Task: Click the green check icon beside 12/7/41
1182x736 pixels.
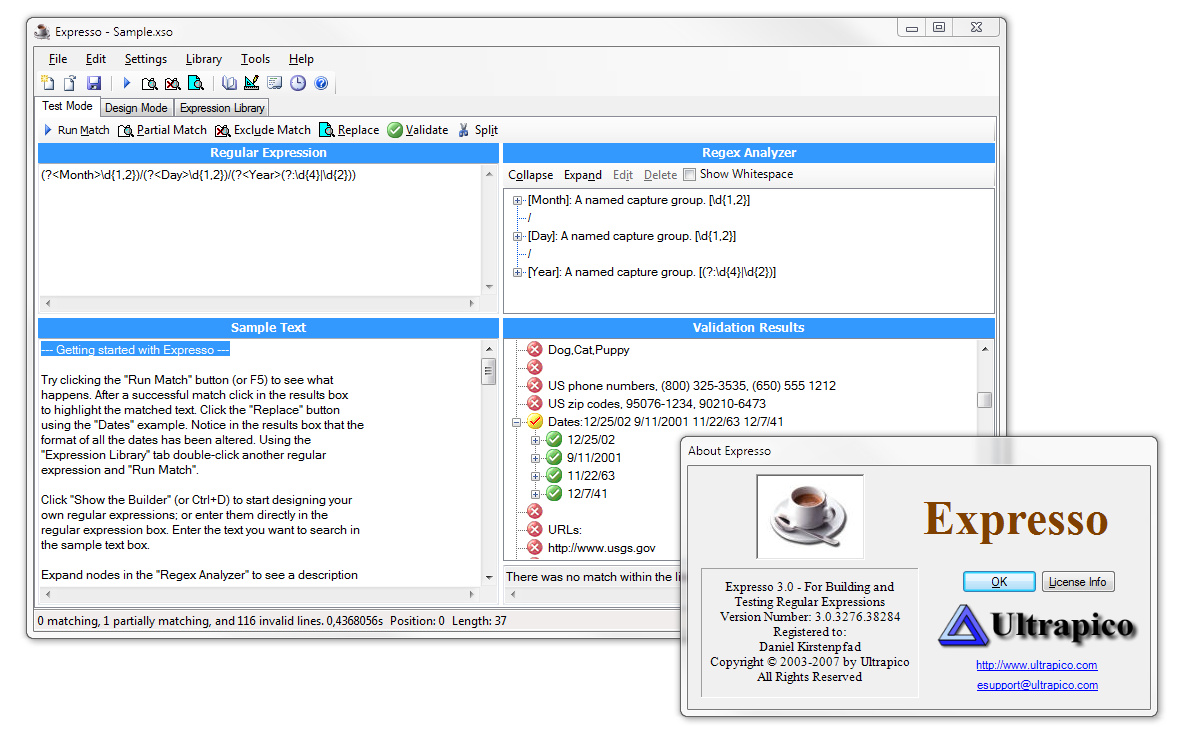Action: click(x=554, y=493)
